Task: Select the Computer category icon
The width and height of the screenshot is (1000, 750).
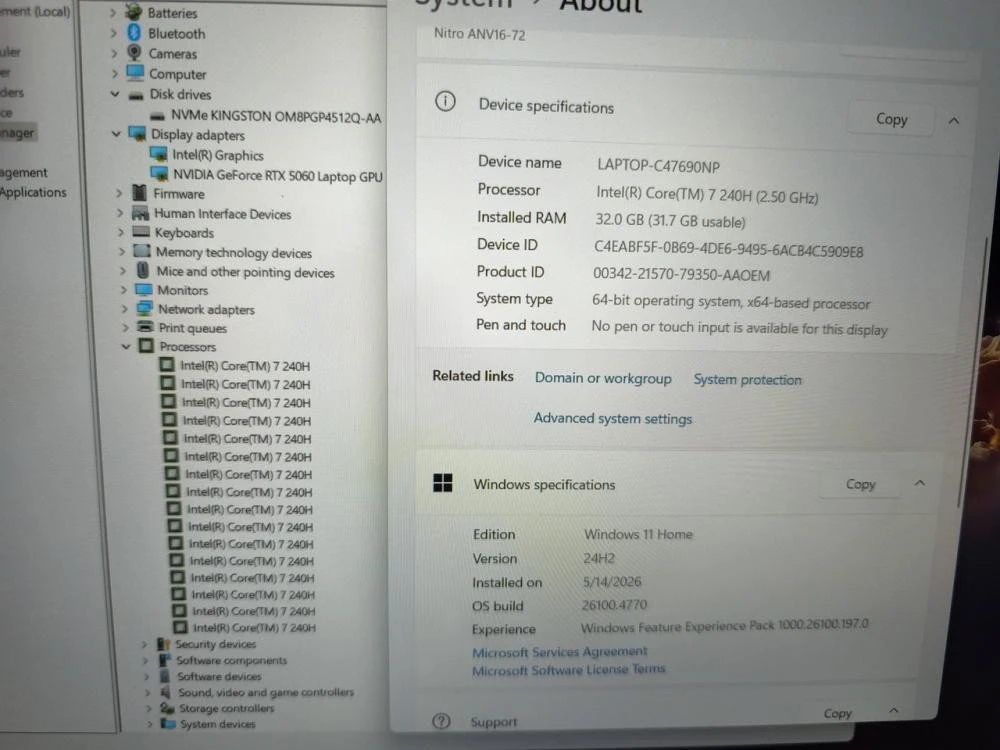Action: tap(135, 73)
